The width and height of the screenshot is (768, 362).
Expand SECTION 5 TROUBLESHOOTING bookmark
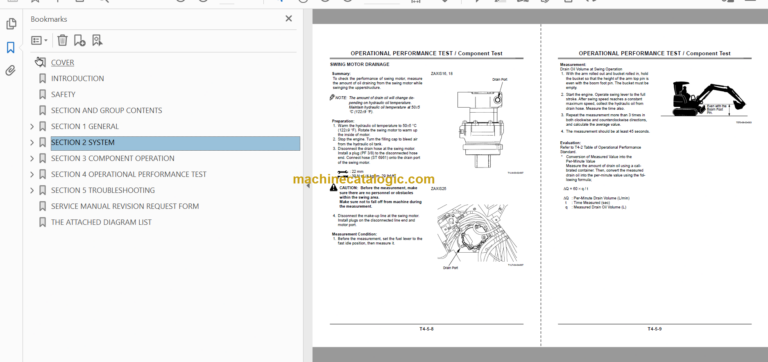click(32, 190)
